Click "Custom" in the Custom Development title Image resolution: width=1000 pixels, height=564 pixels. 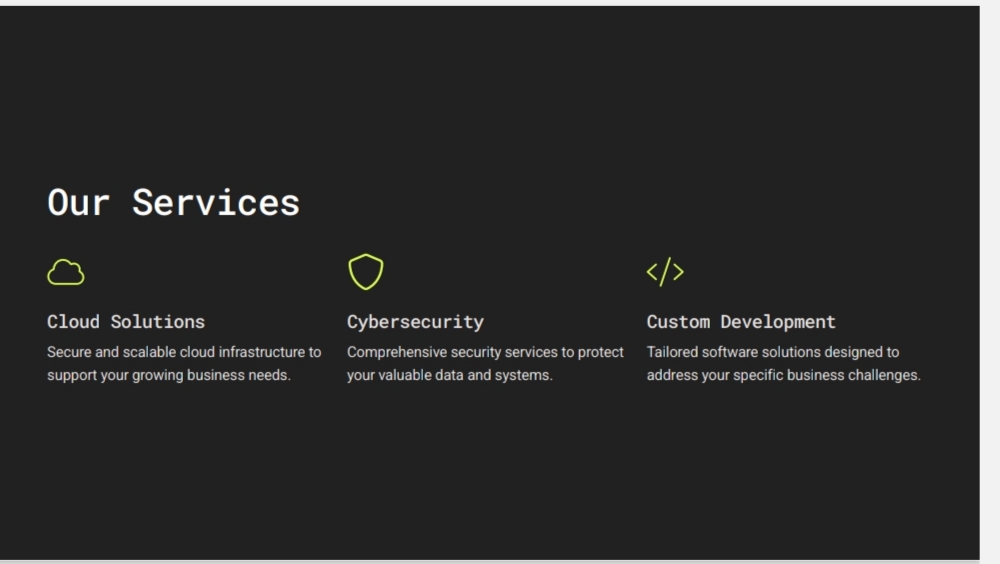678,322
